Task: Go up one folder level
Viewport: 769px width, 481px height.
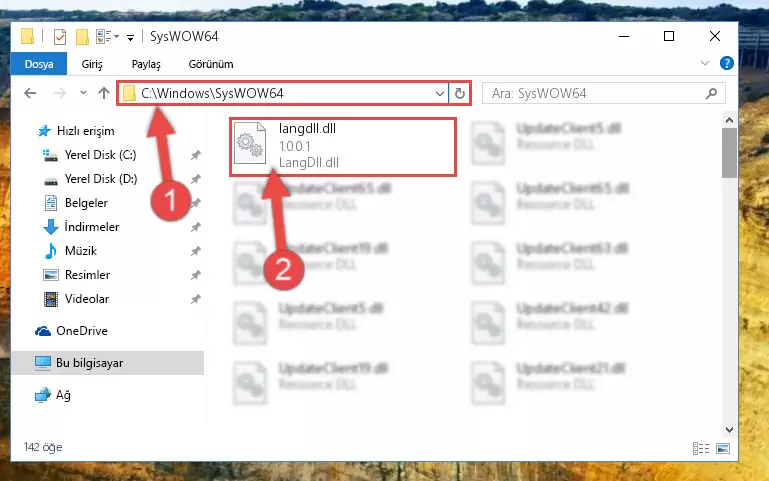Action: point(103,93)
